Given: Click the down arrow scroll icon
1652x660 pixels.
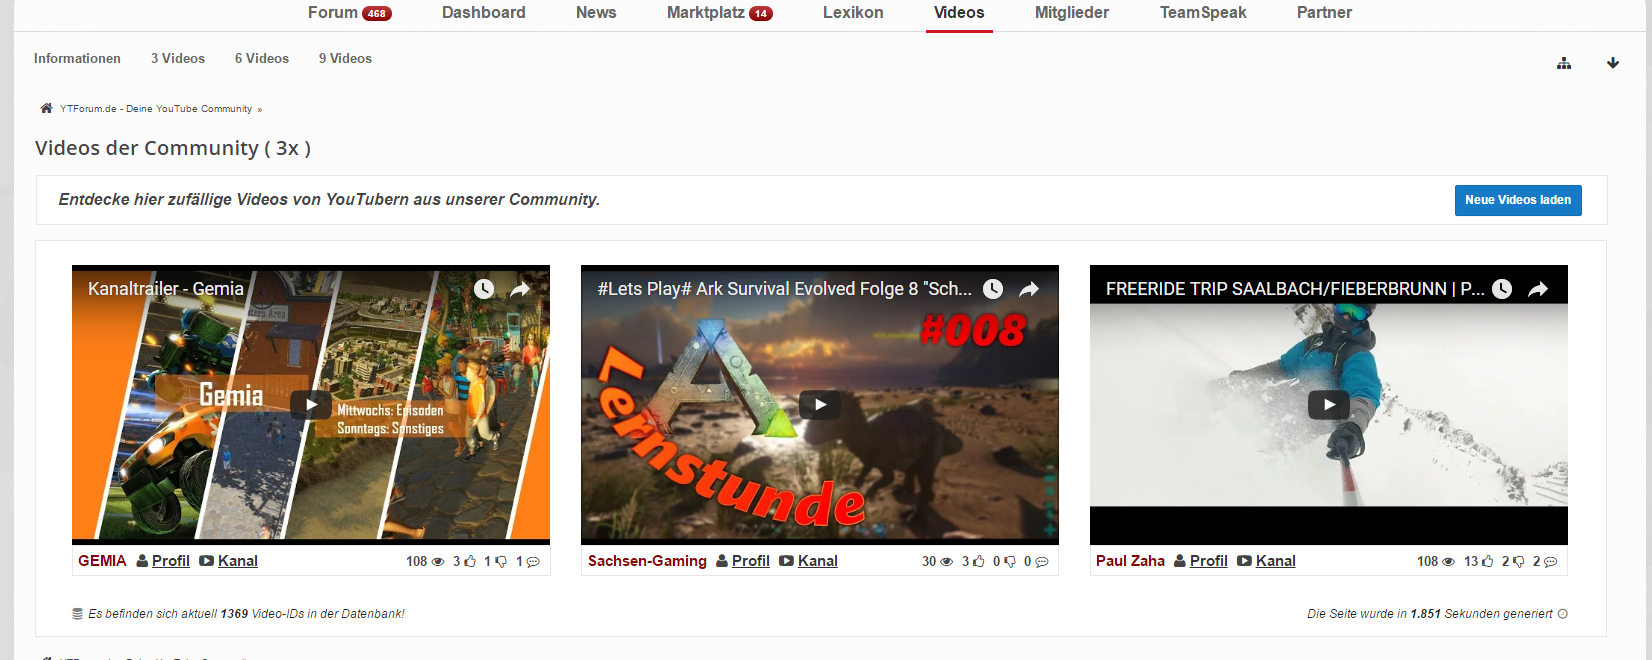Looking at the screenshot, I should click(x=1613, y=63).
